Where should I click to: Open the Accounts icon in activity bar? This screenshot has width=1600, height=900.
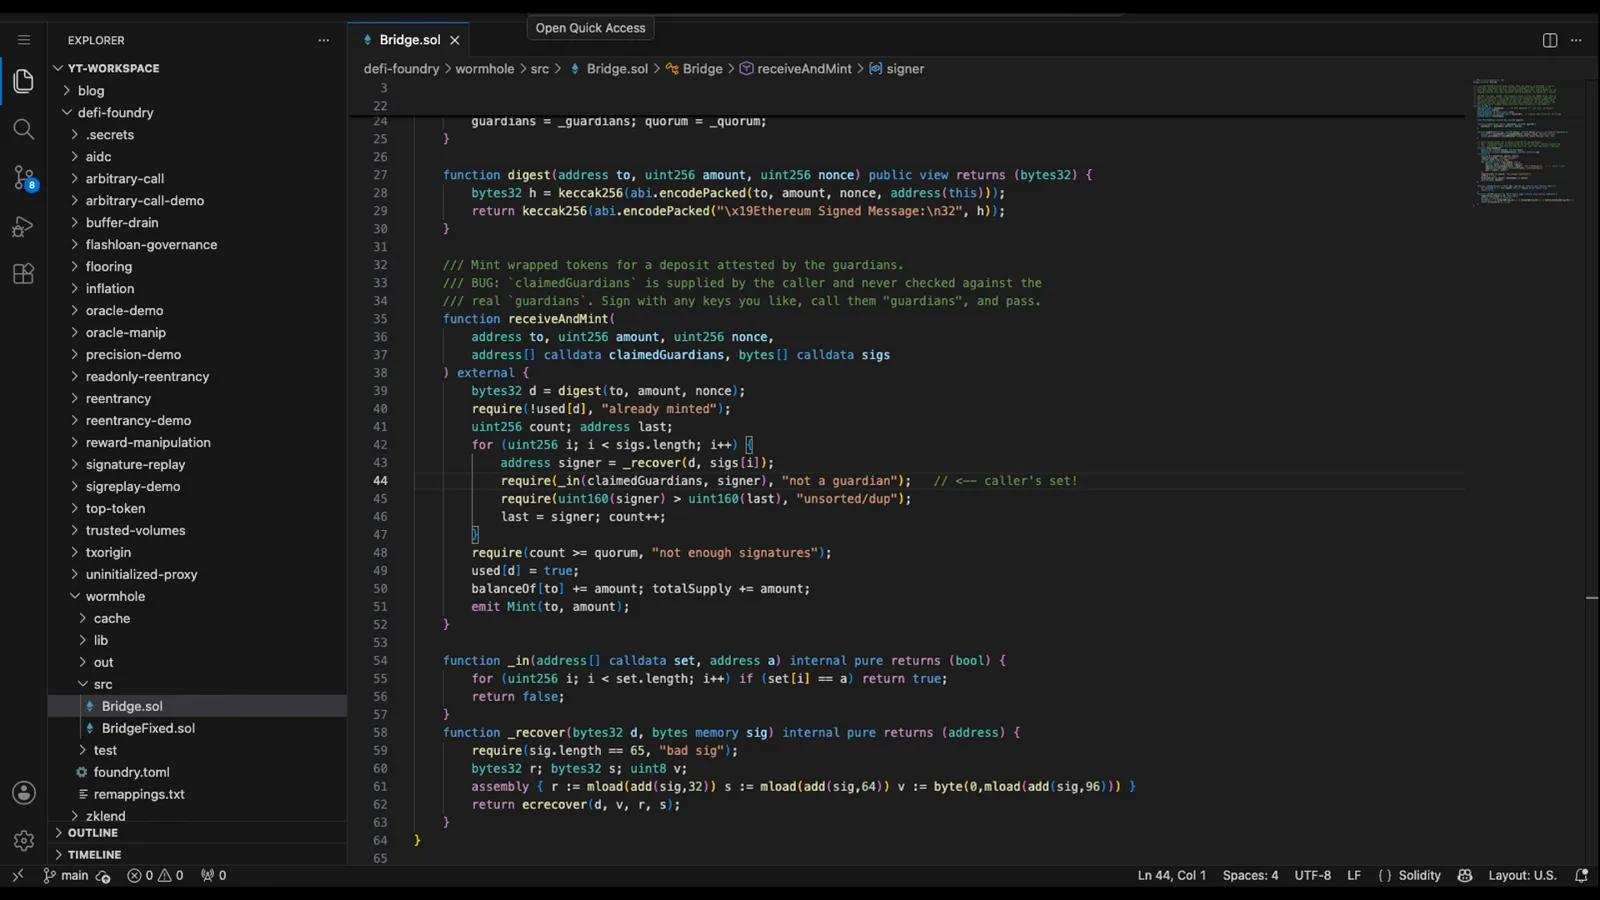tap(23, 793)
